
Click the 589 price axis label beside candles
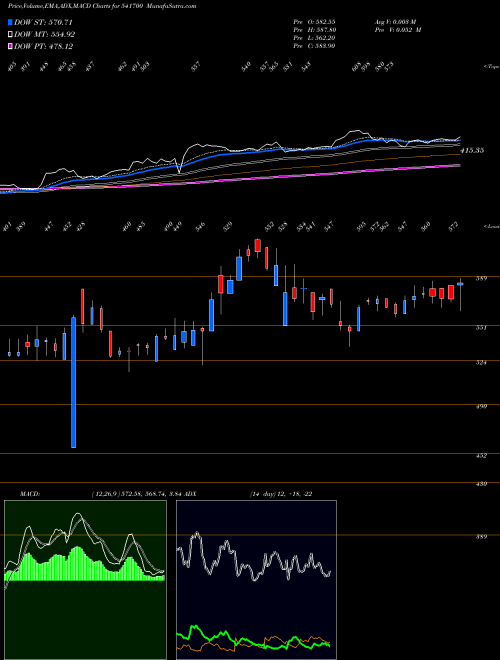(482, 278)
